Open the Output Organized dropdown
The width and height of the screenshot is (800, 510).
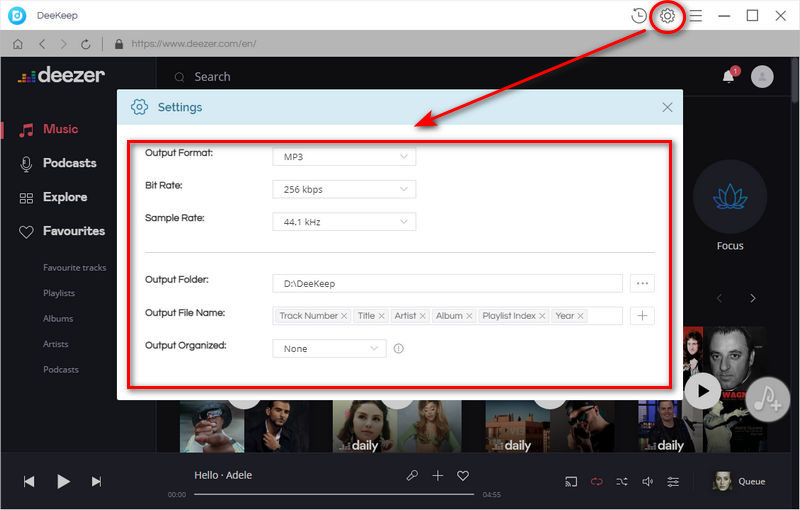[329, 348]
